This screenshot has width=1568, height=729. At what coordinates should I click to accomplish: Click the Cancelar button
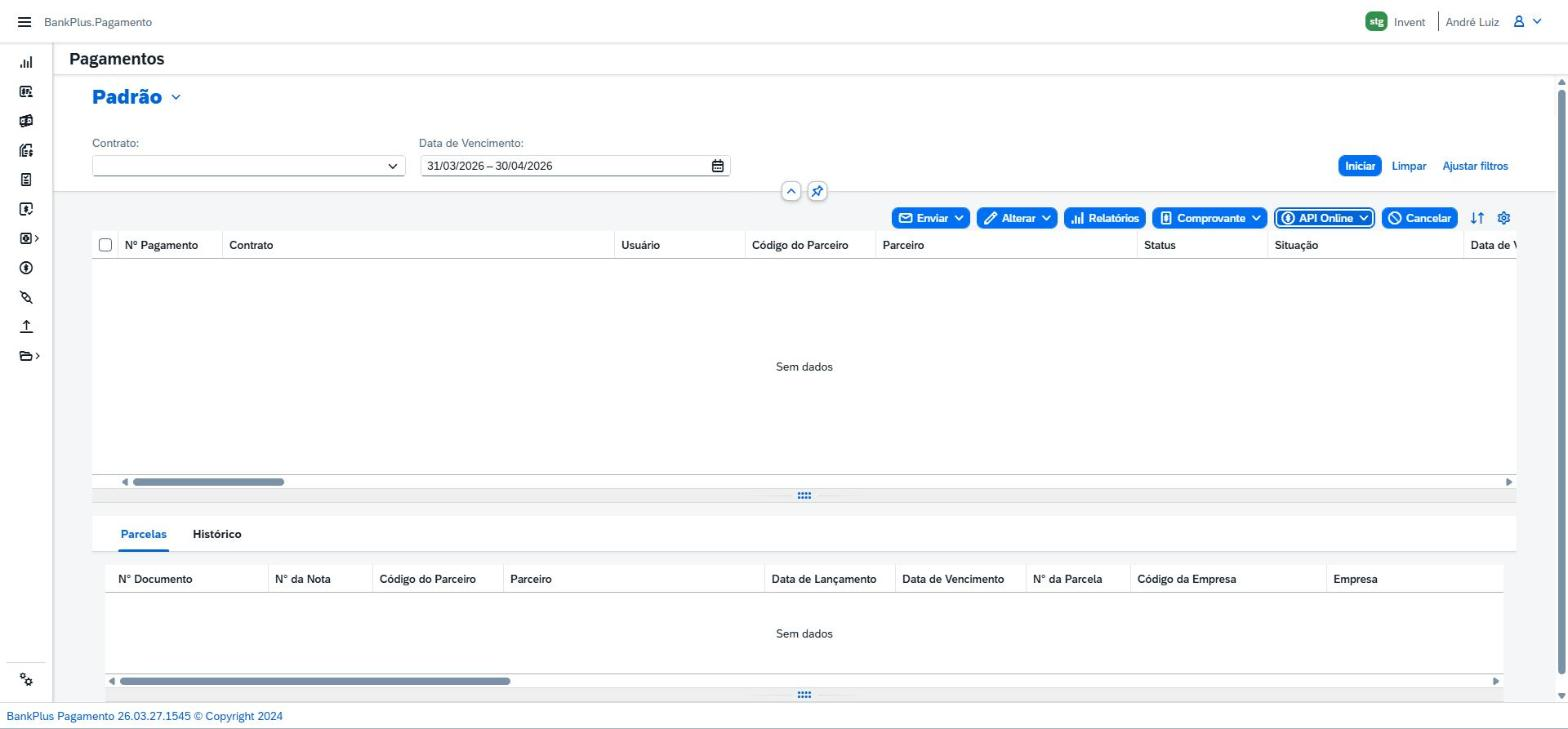coord(1419,218)
